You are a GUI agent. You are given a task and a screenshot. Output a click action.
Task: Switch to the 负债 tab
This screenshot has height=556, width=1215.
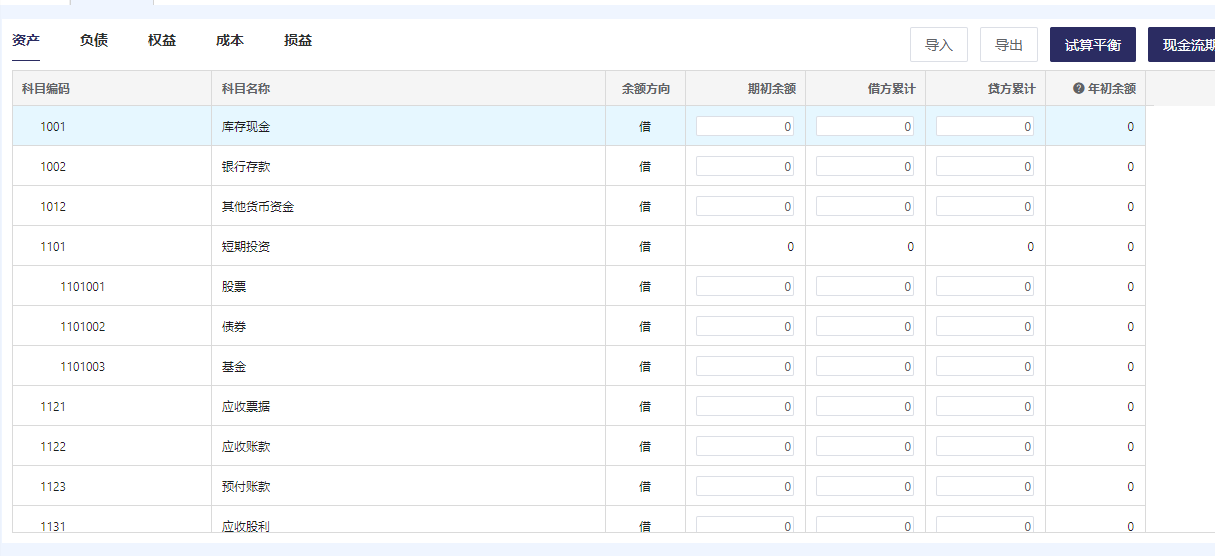tap(94, 41)
